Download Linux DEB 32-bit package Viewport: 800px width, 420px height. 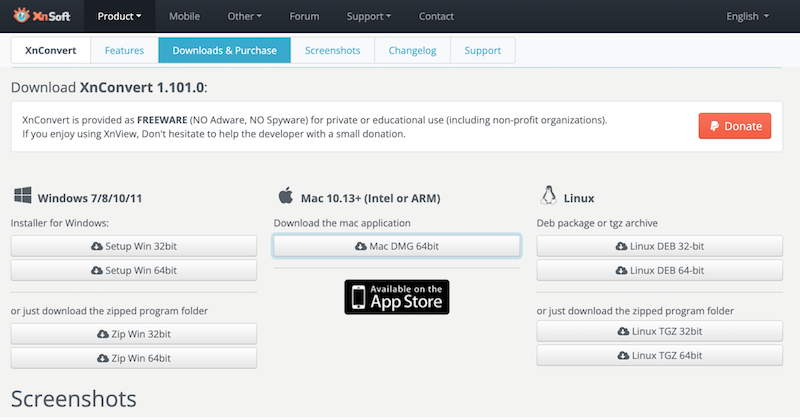660,246
